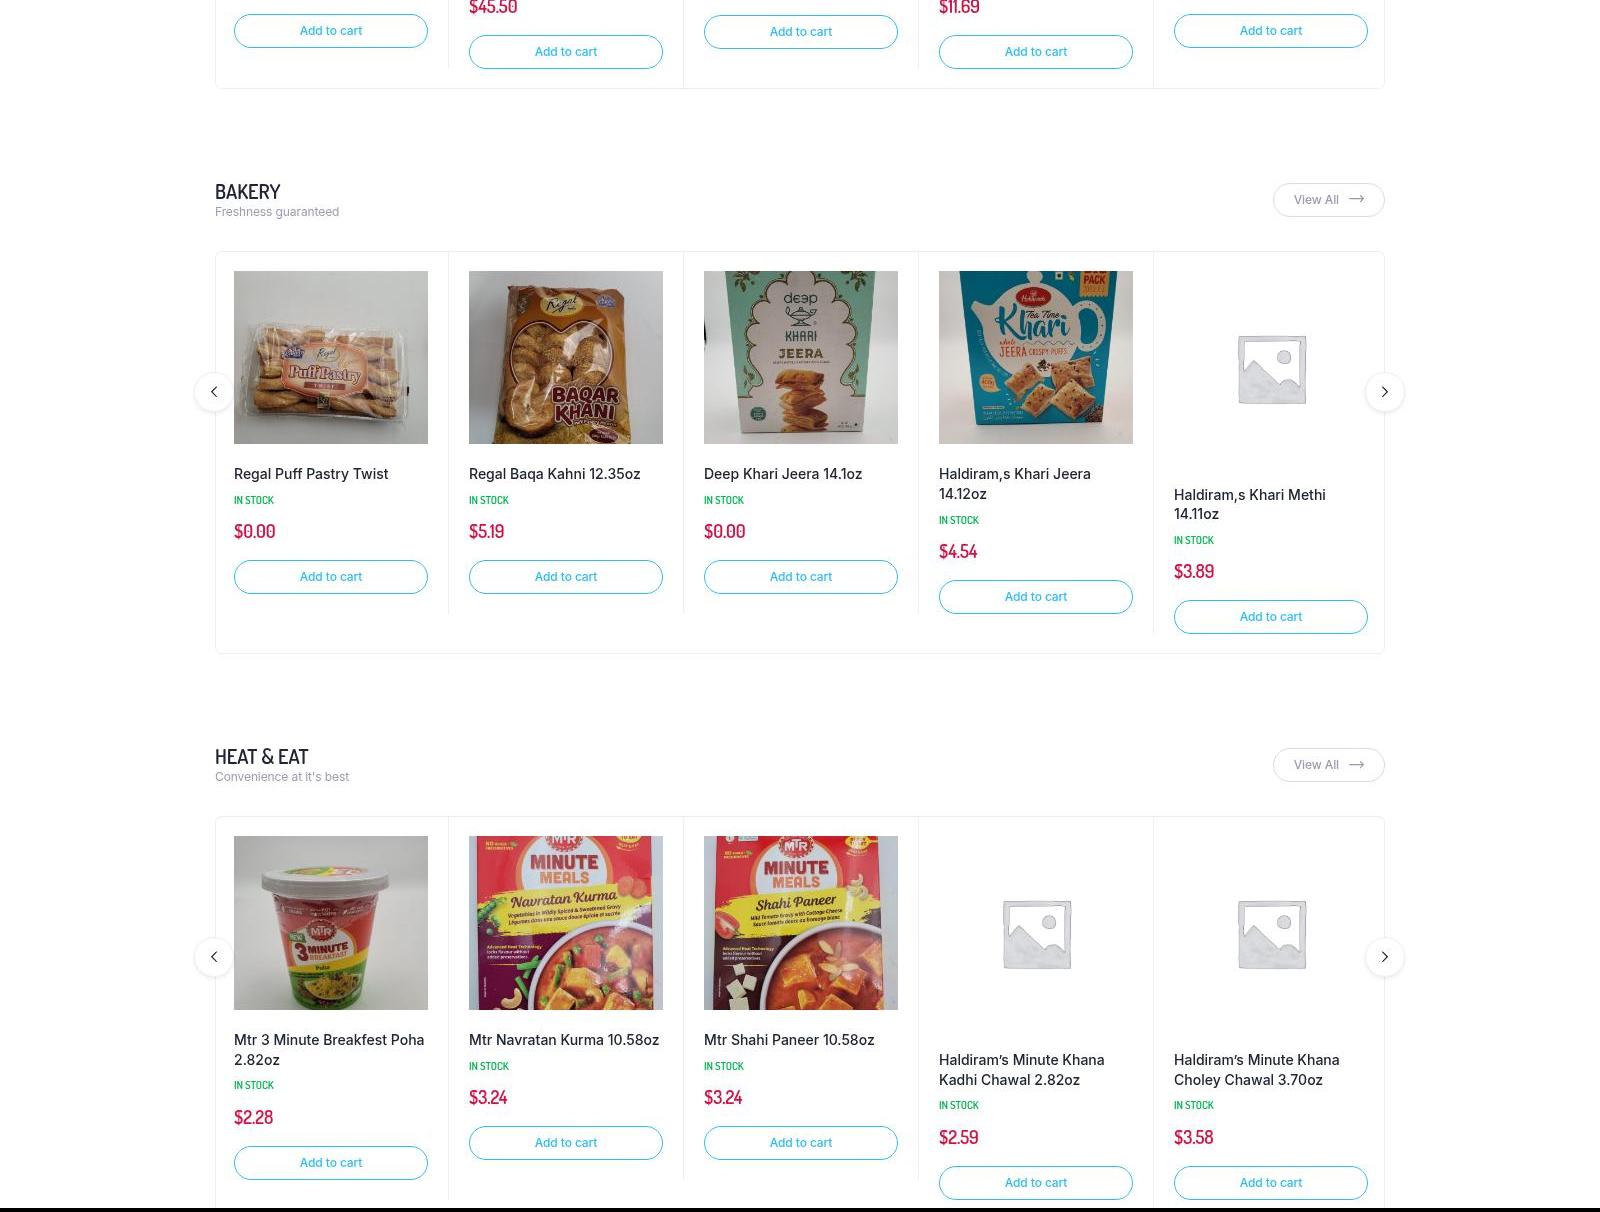Click Kadhi Chawal placeholder image icon
This screenshot has height=1212, width=1600.
coord(1036,933)
